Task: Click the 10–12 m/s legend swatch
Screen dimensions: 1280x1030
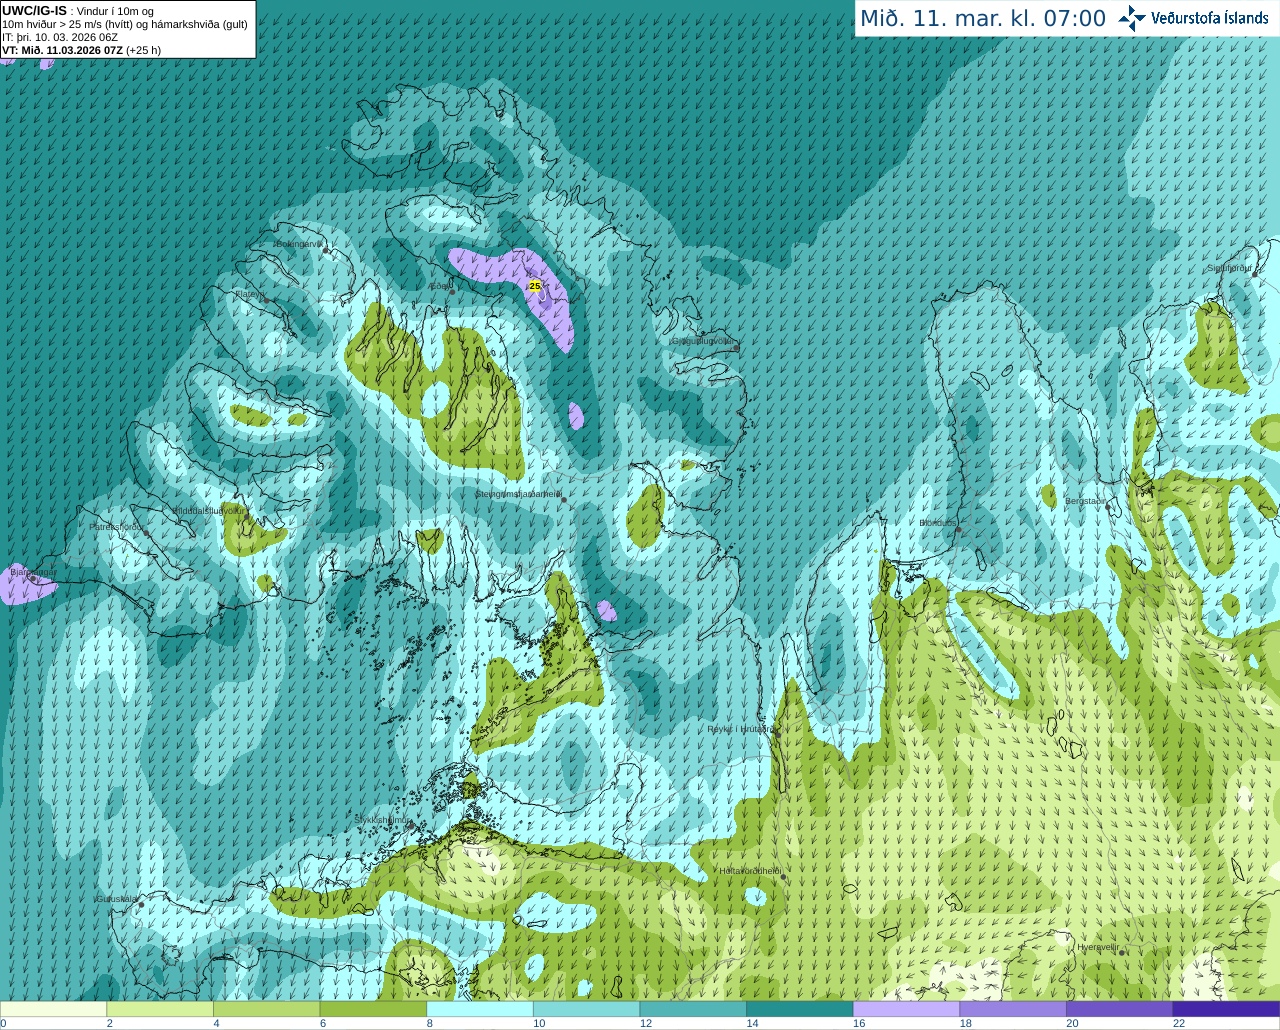Action: point(586,1009)
